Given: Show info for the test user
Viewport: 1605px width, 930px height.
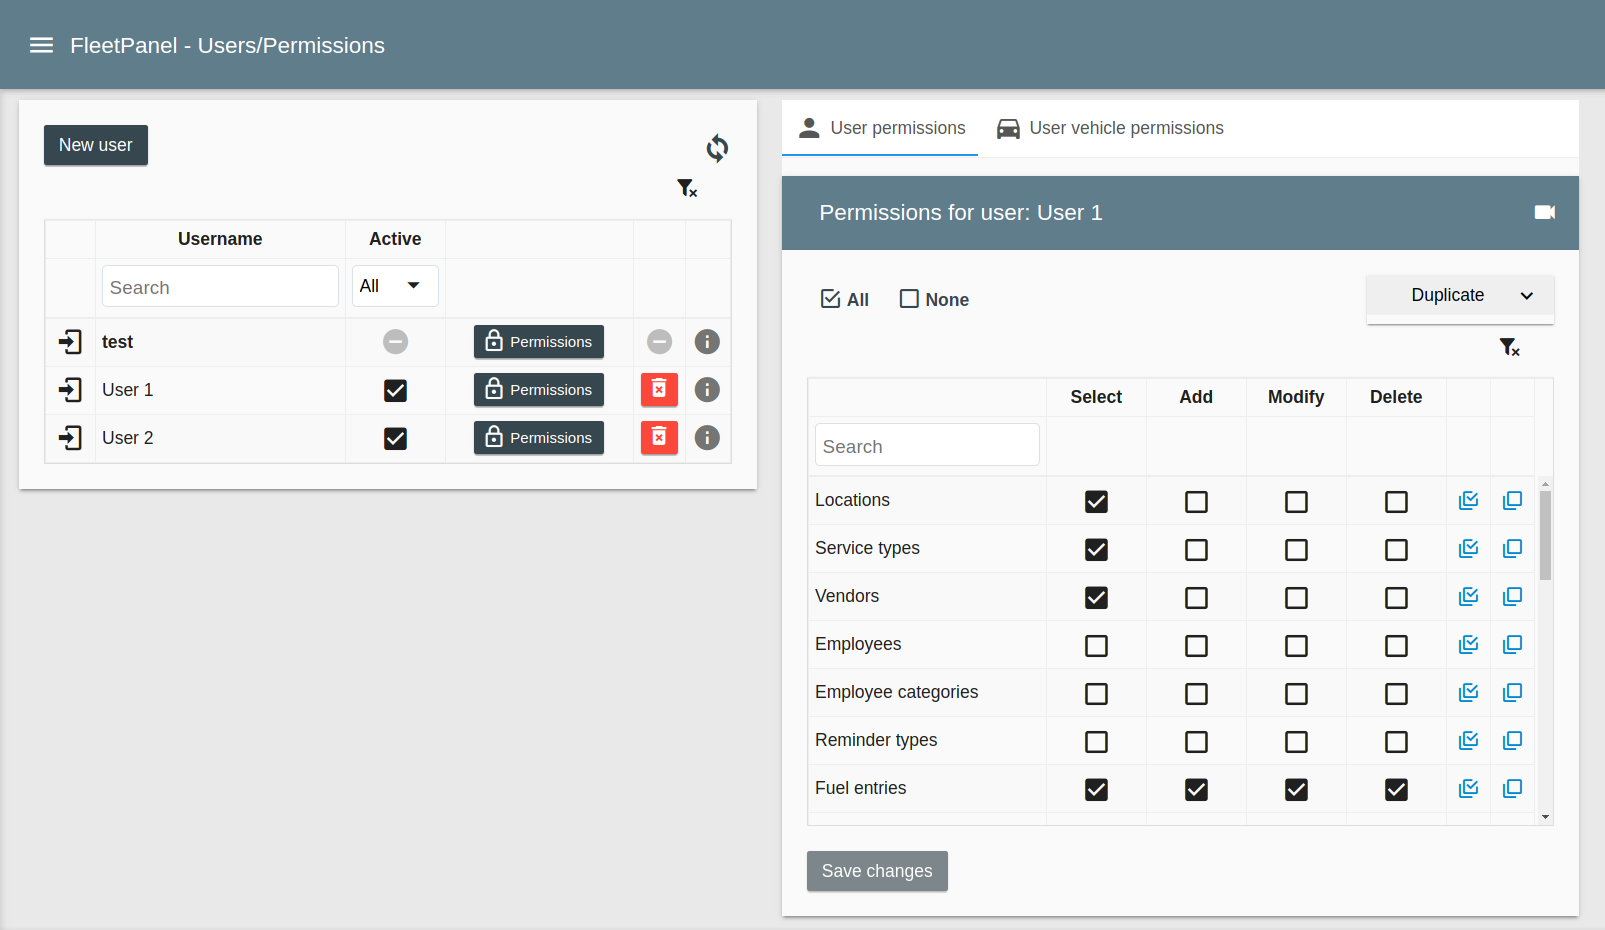Looking at the screenshot, I should (707, 342).
